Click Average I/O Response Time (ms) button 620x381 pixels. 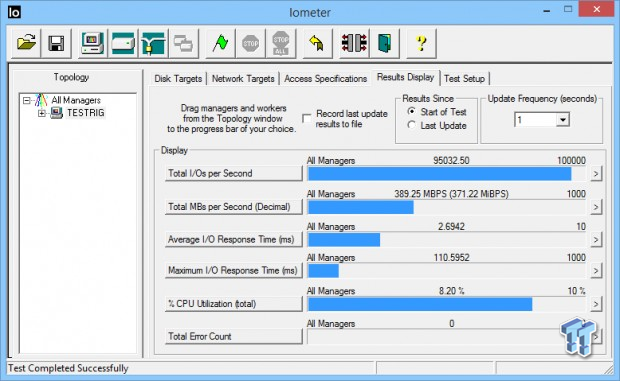point(233,240)
